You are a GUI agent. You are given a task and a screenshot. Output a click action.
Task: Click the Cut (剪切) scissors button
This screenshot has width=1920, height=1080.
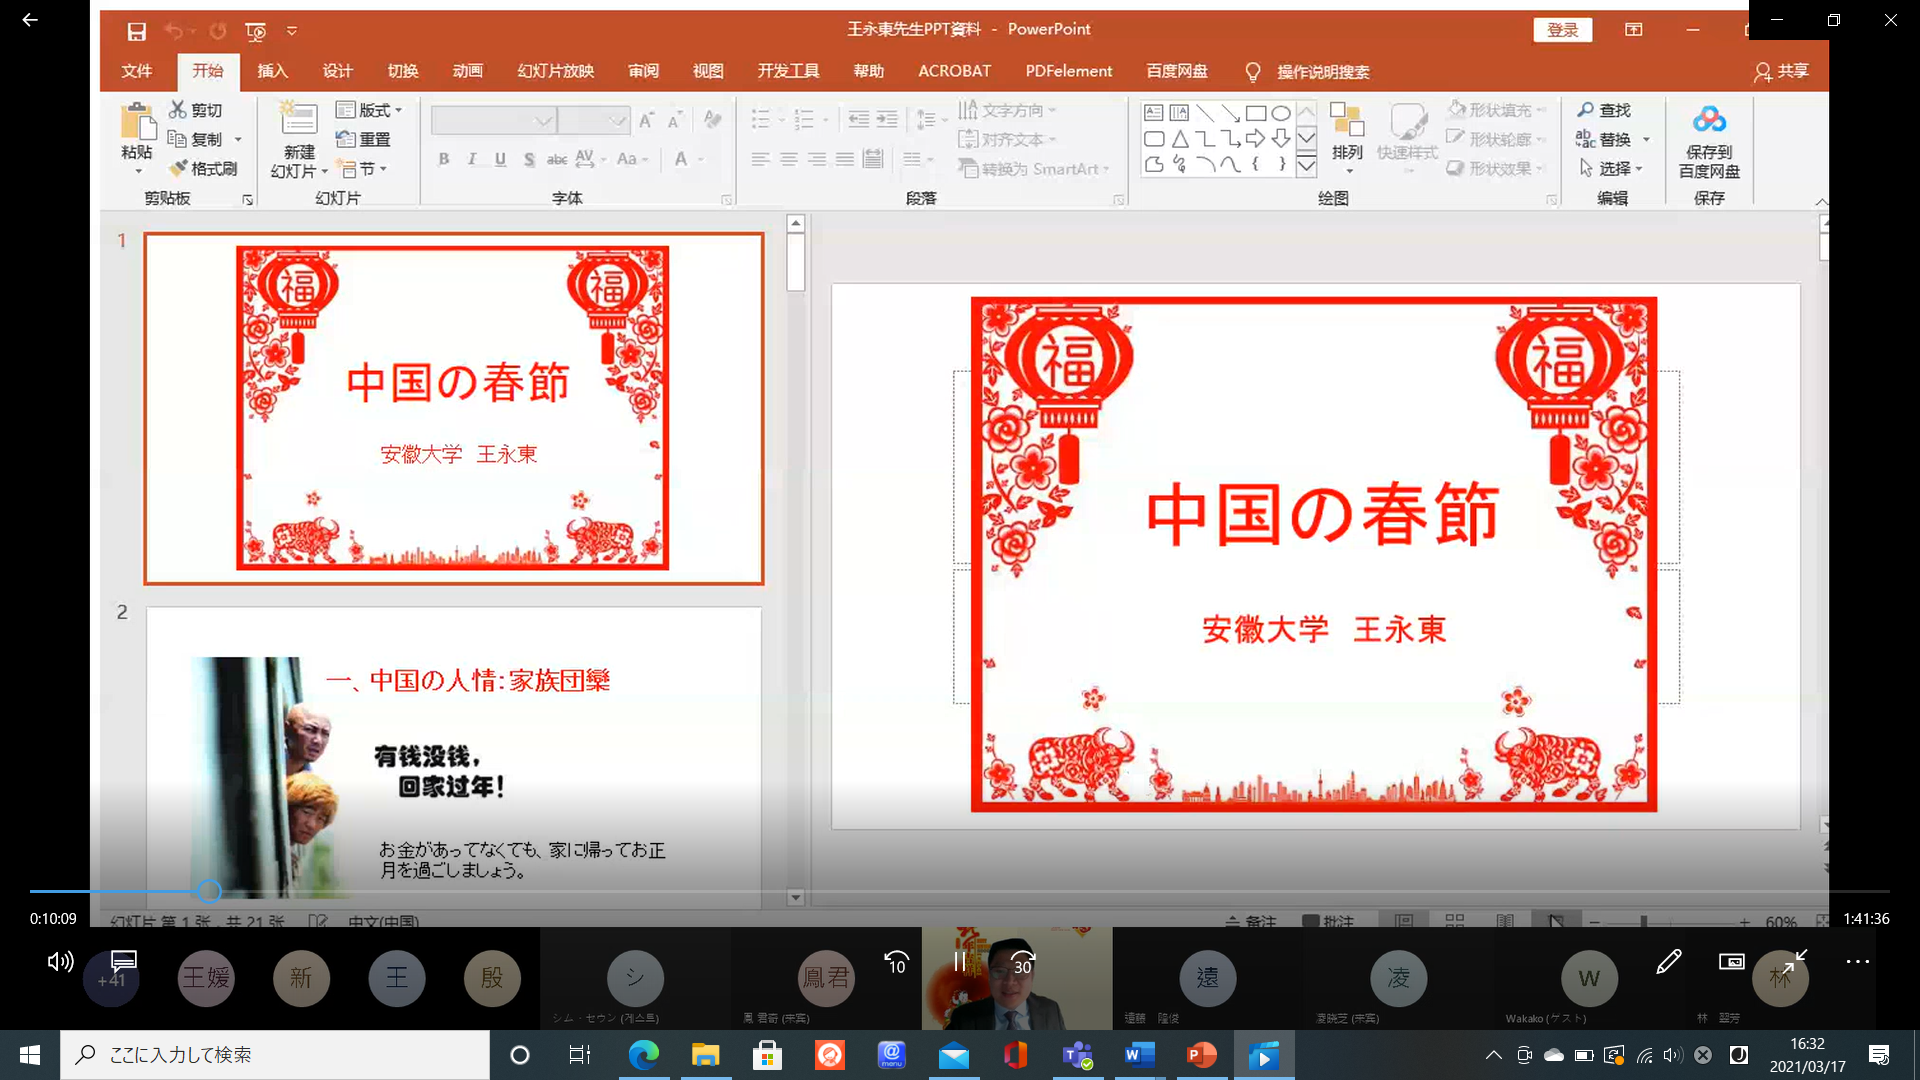click(x=196, y=110)
